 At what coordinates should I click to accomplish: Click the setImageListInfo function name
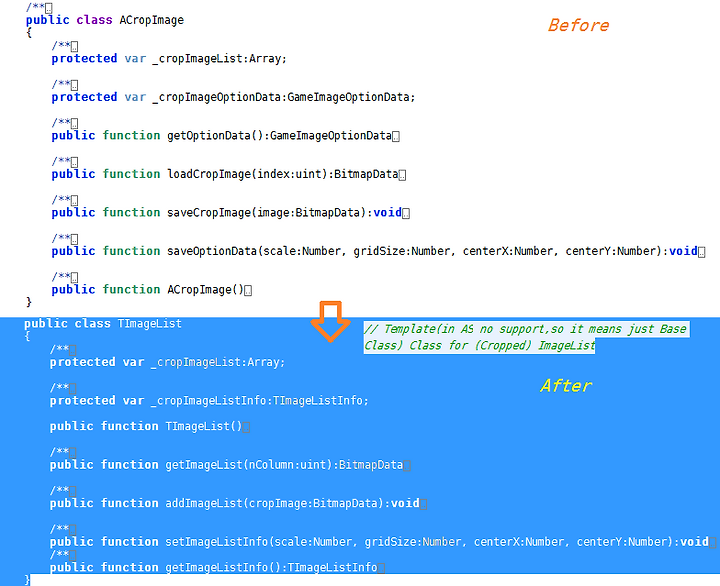[217, 542]
